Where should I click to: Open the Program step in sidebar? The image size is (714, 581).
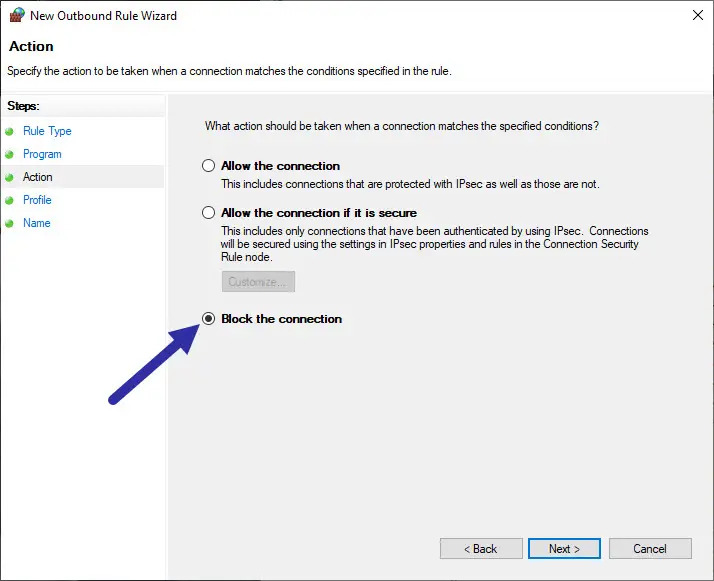point(42,154)
